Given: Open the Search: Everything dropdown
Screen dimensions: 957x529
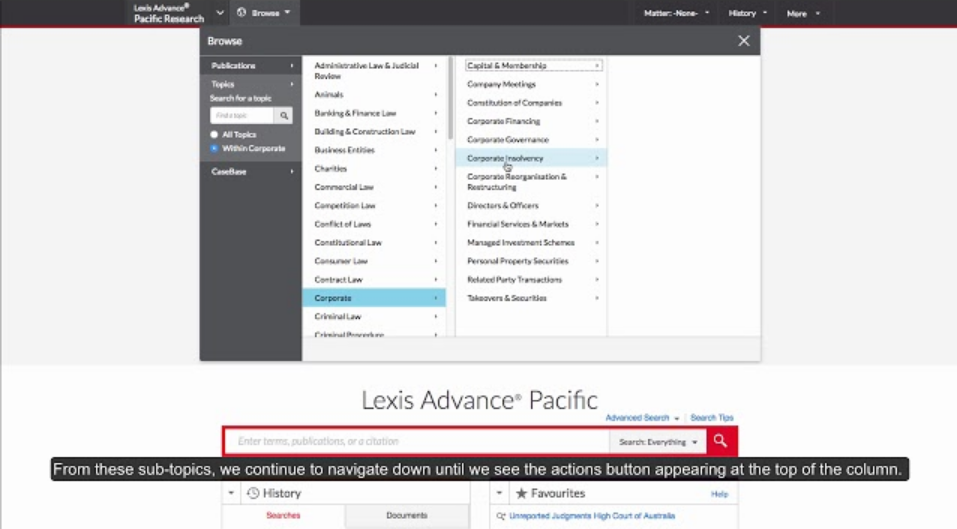Looking at the screenshot, I should (658, 442).
